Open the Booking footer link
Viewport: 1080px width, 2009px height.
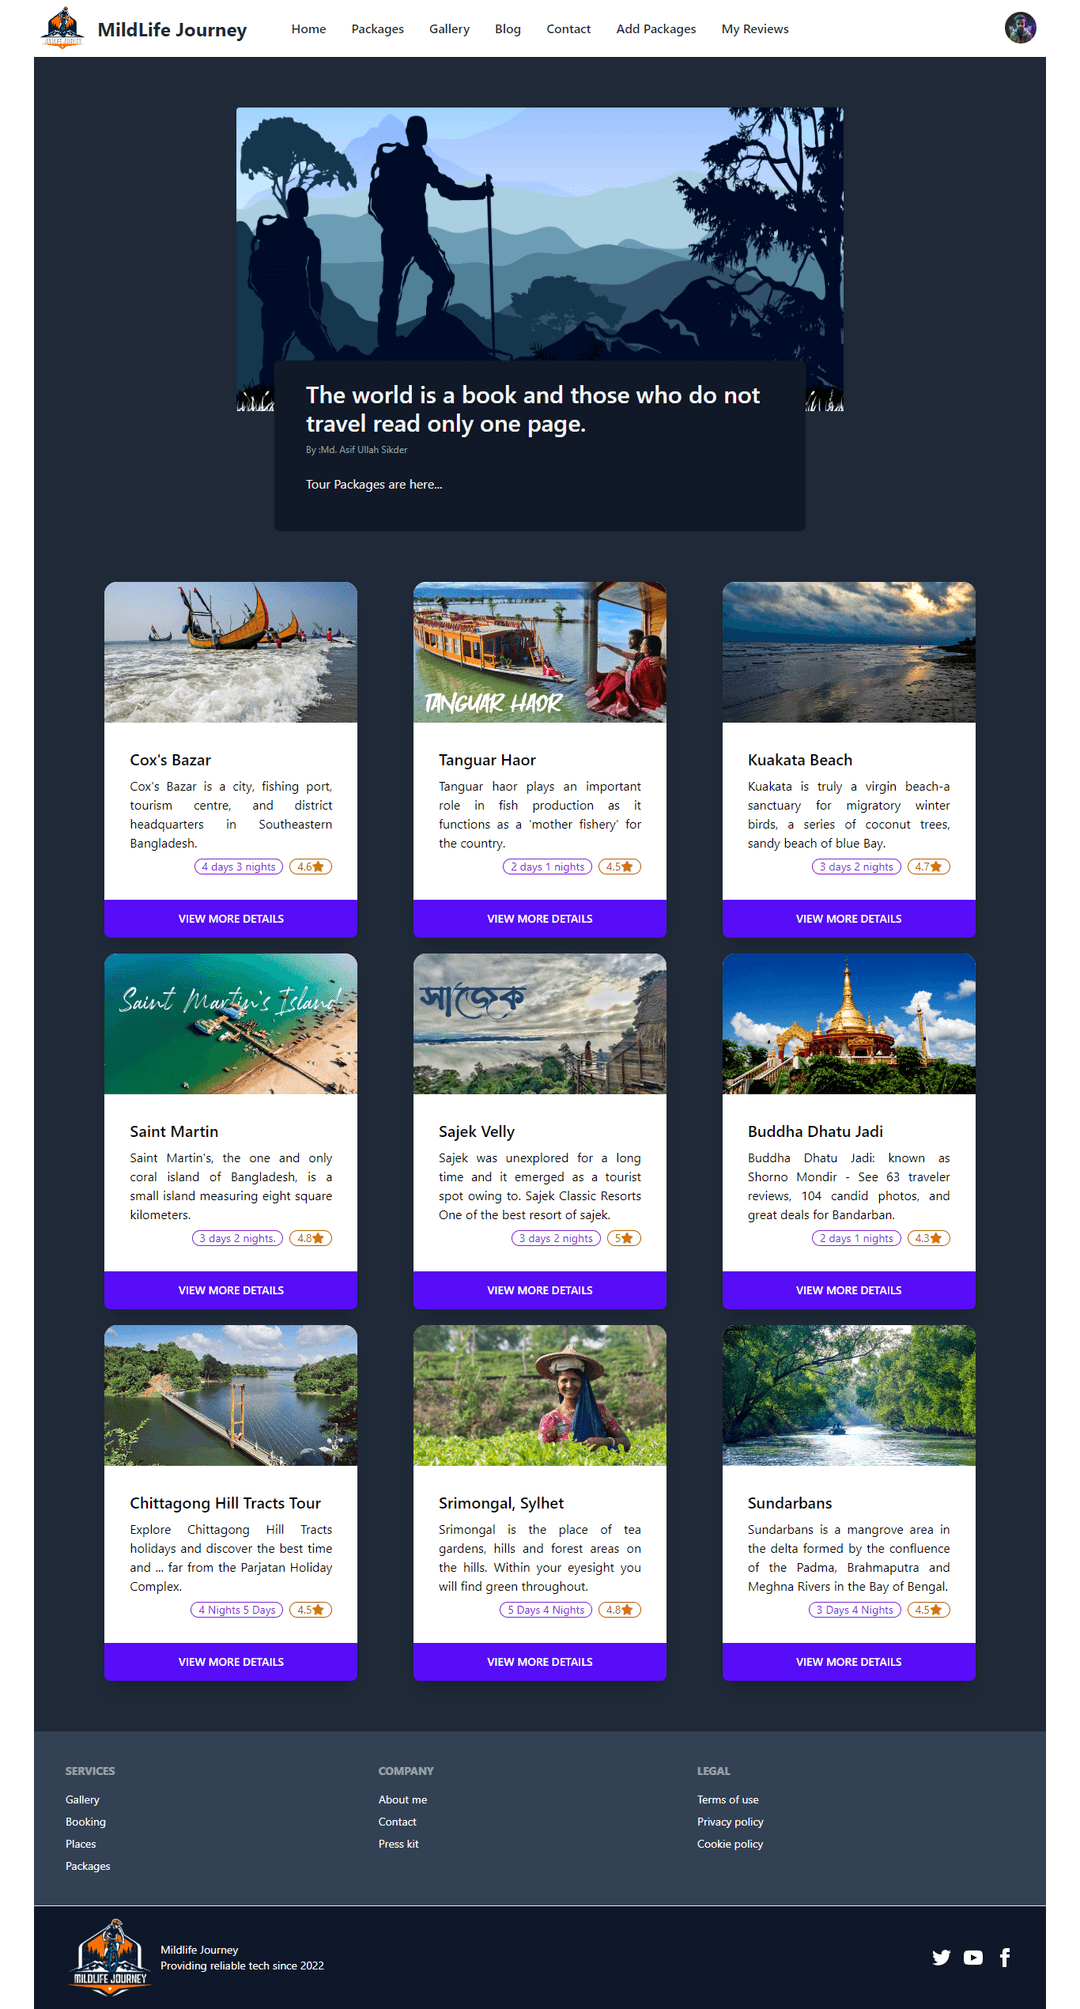pyautogui.click(x=85, y=1822)
